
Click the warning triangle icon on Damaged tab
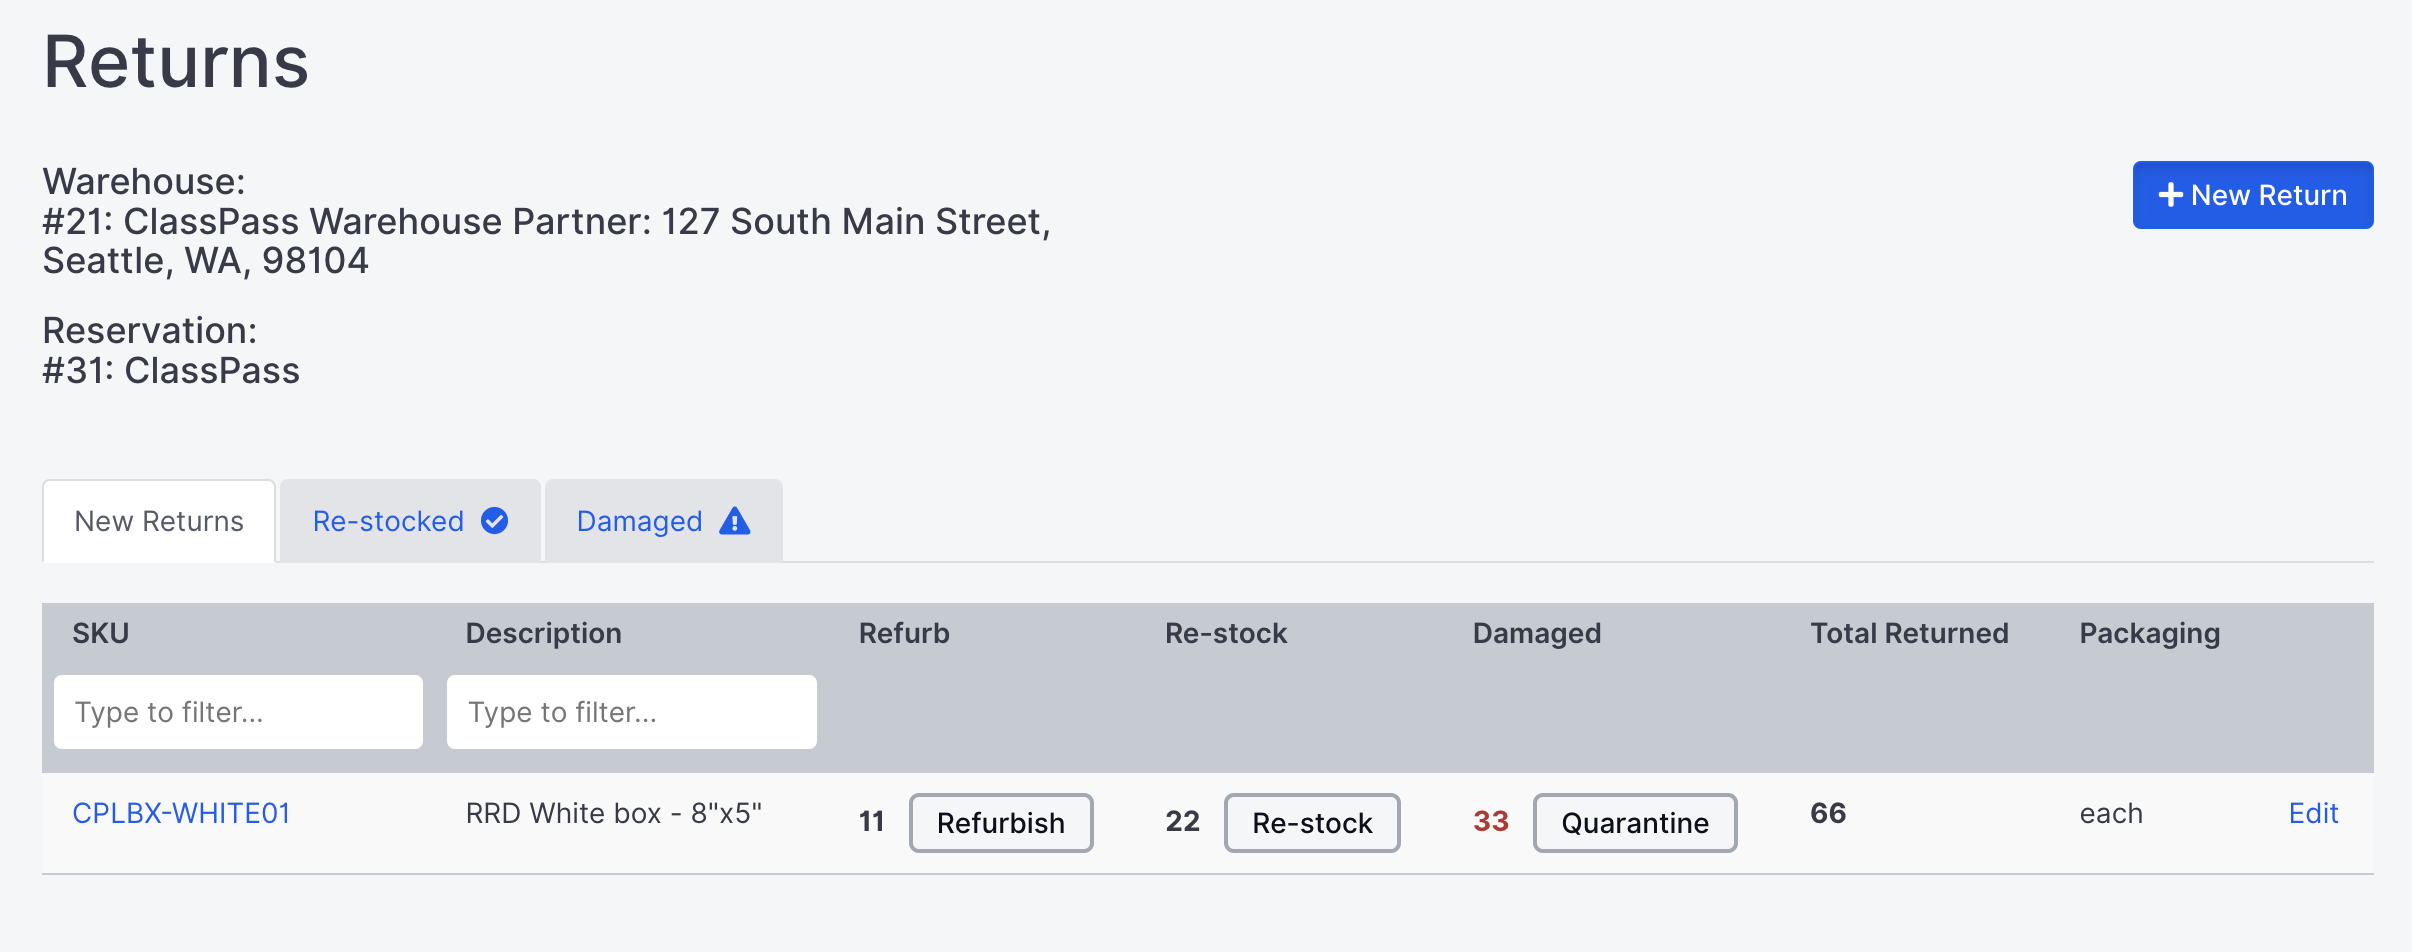[735, 521]
